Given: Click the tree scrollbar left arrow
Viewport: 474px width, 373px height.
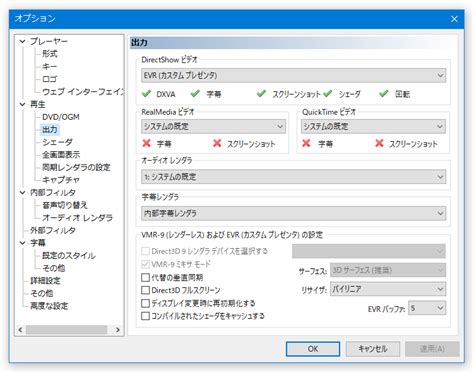Looking at the screenshot, I should coord(20,330).
